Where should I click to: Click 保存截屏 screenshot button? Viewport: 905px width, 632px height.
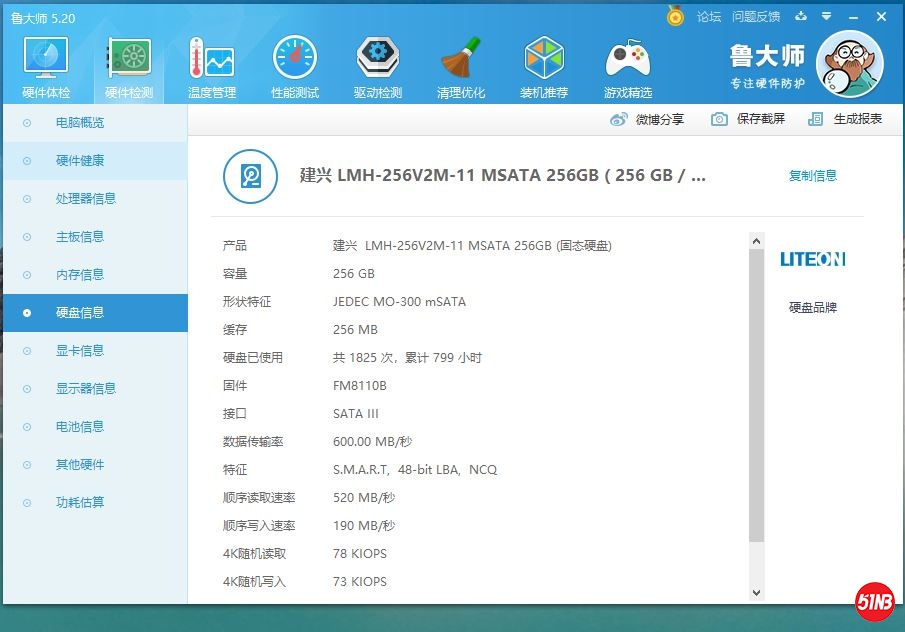[x=749, y=119]
